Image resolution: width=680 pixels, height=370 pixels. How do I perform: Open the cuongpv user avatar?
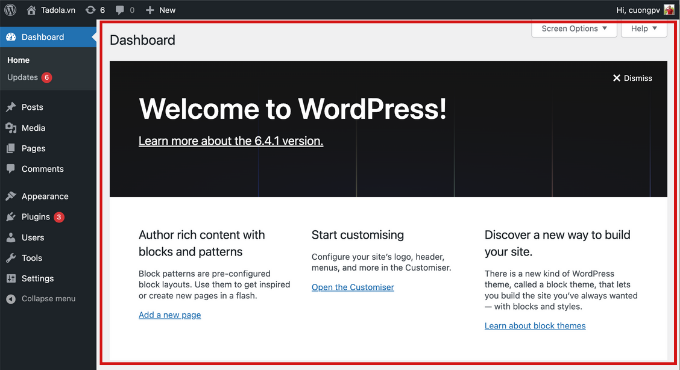[x=669, y=10]
